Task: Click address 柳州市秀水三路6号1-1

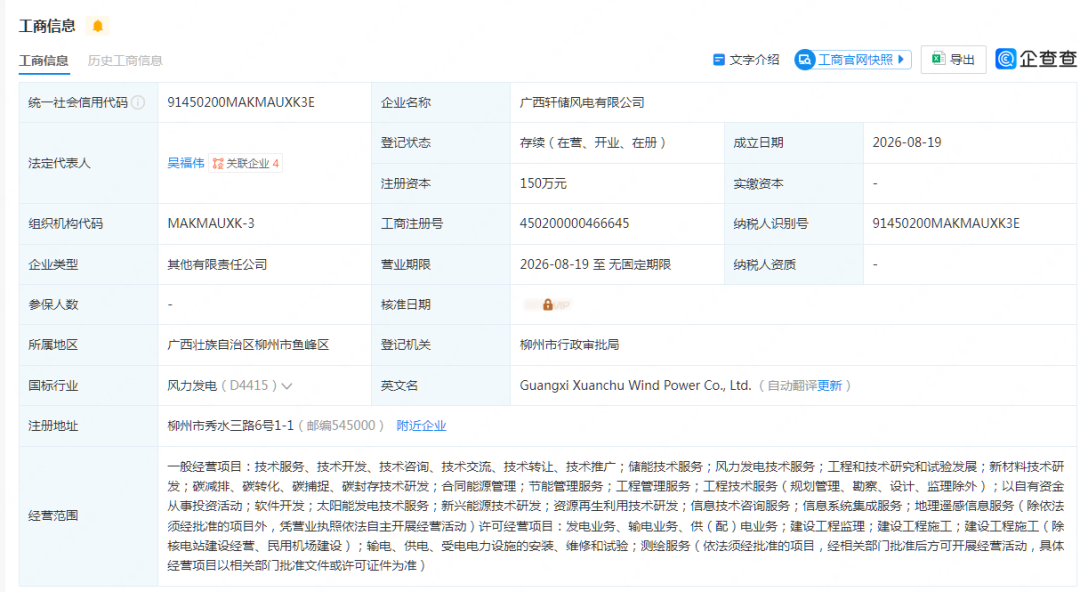Action: 230,426
